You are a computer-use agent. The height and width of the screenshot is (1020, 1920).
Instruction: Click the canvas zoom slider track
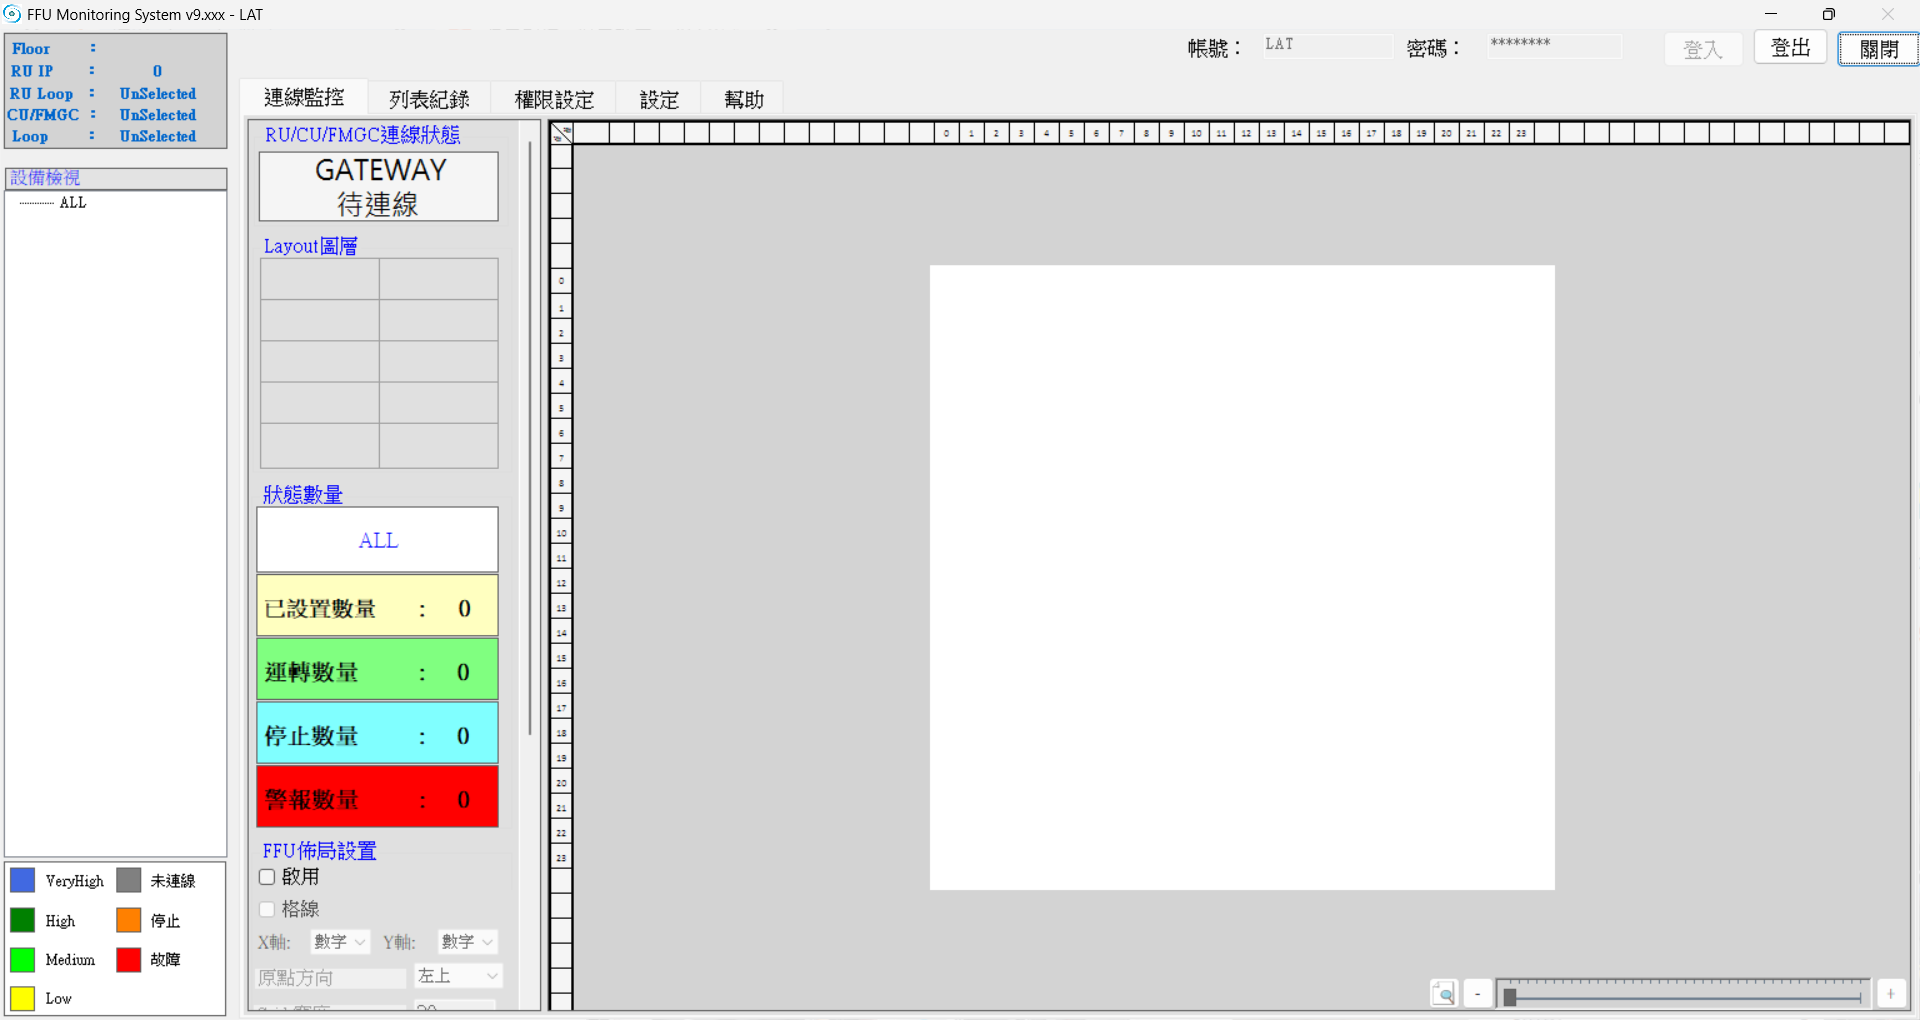1685,996
